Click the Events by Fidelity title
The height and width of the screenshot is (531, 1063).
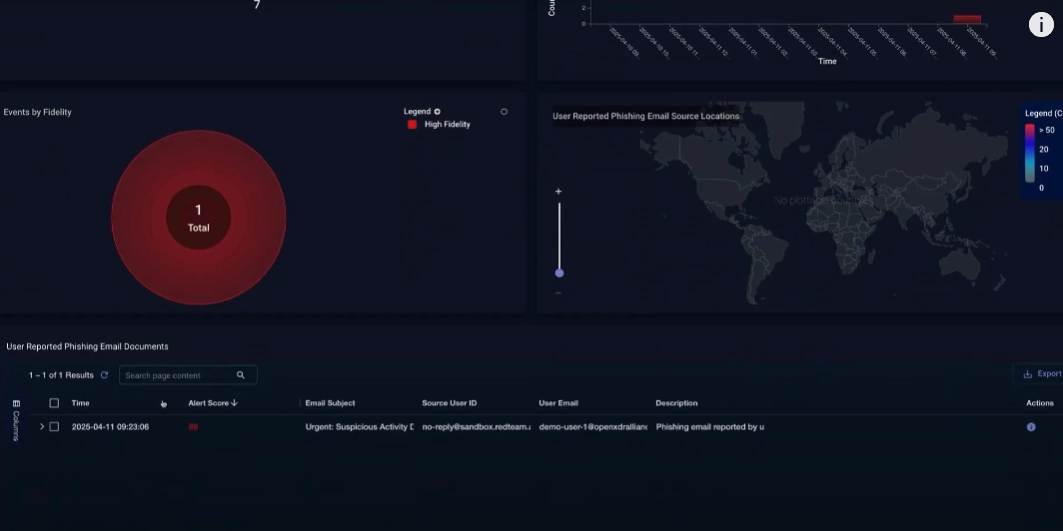[x=37, y=112]
